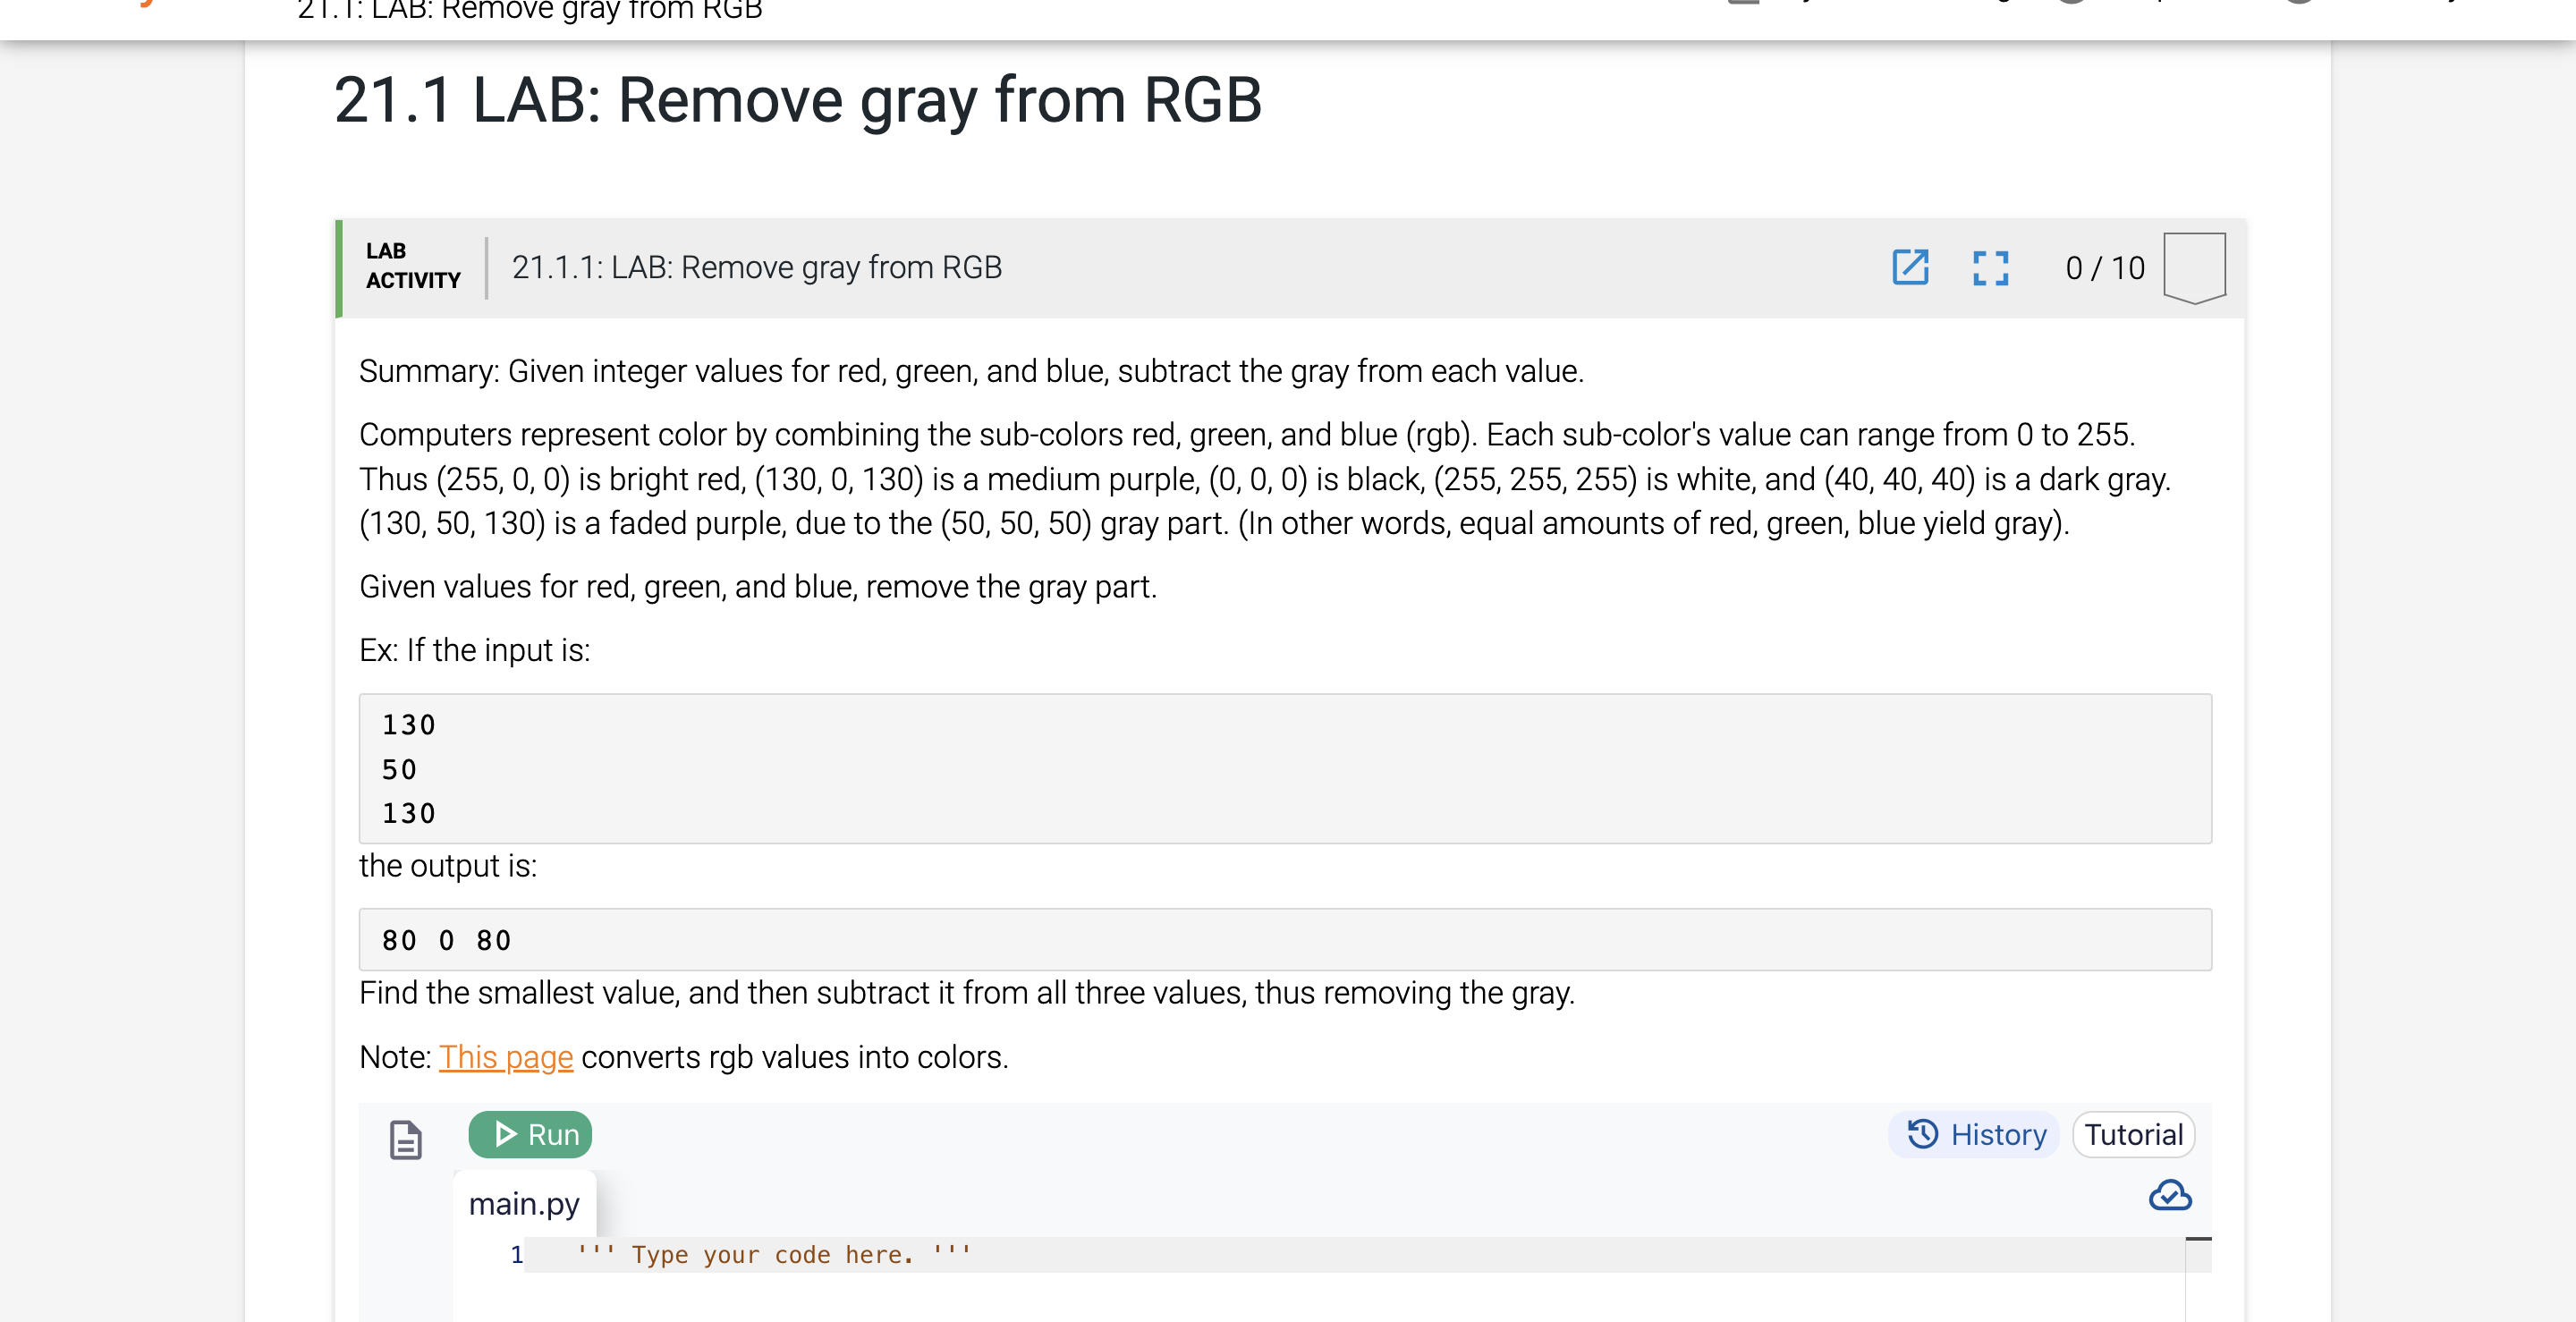Switch to the main.py tab
Viewport: 2576px width, 1322px height.
click(524, 1203)
